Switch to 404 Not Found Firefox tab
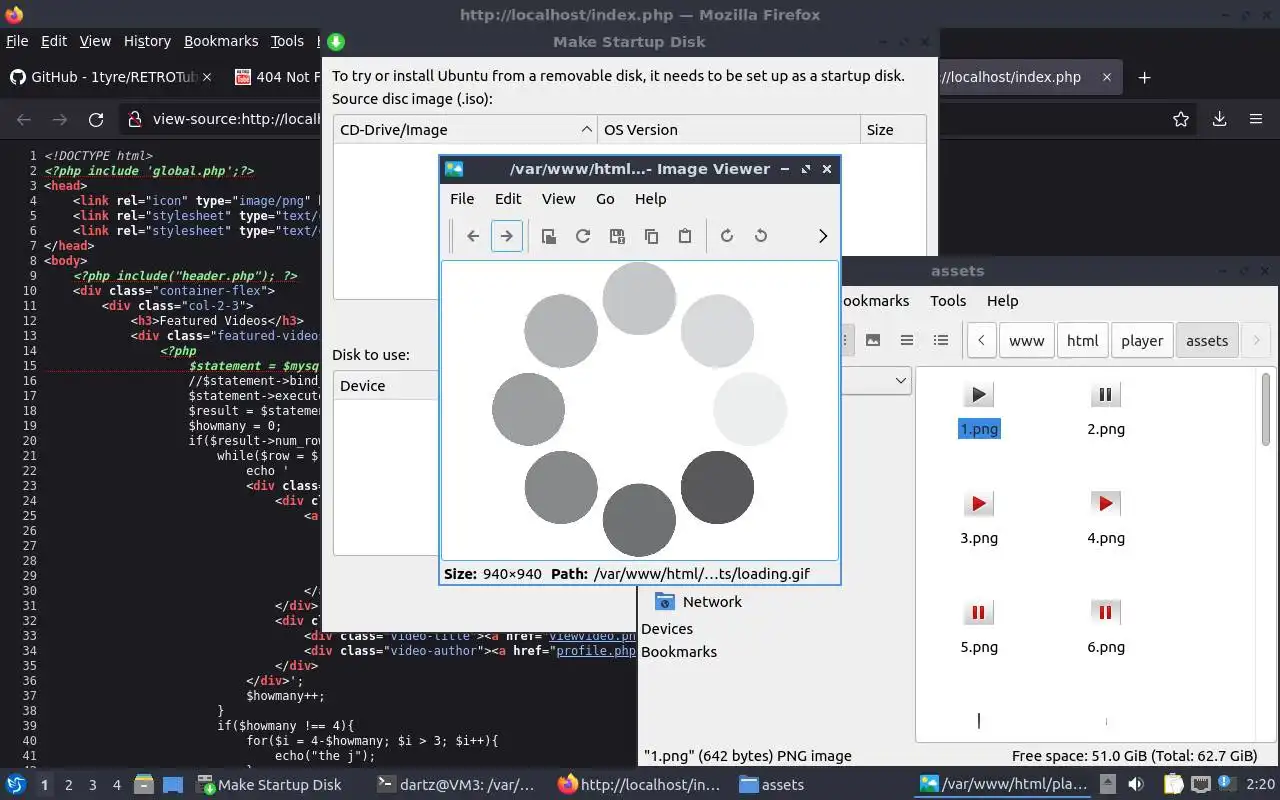1280x800 pixels. coord(277,77)
